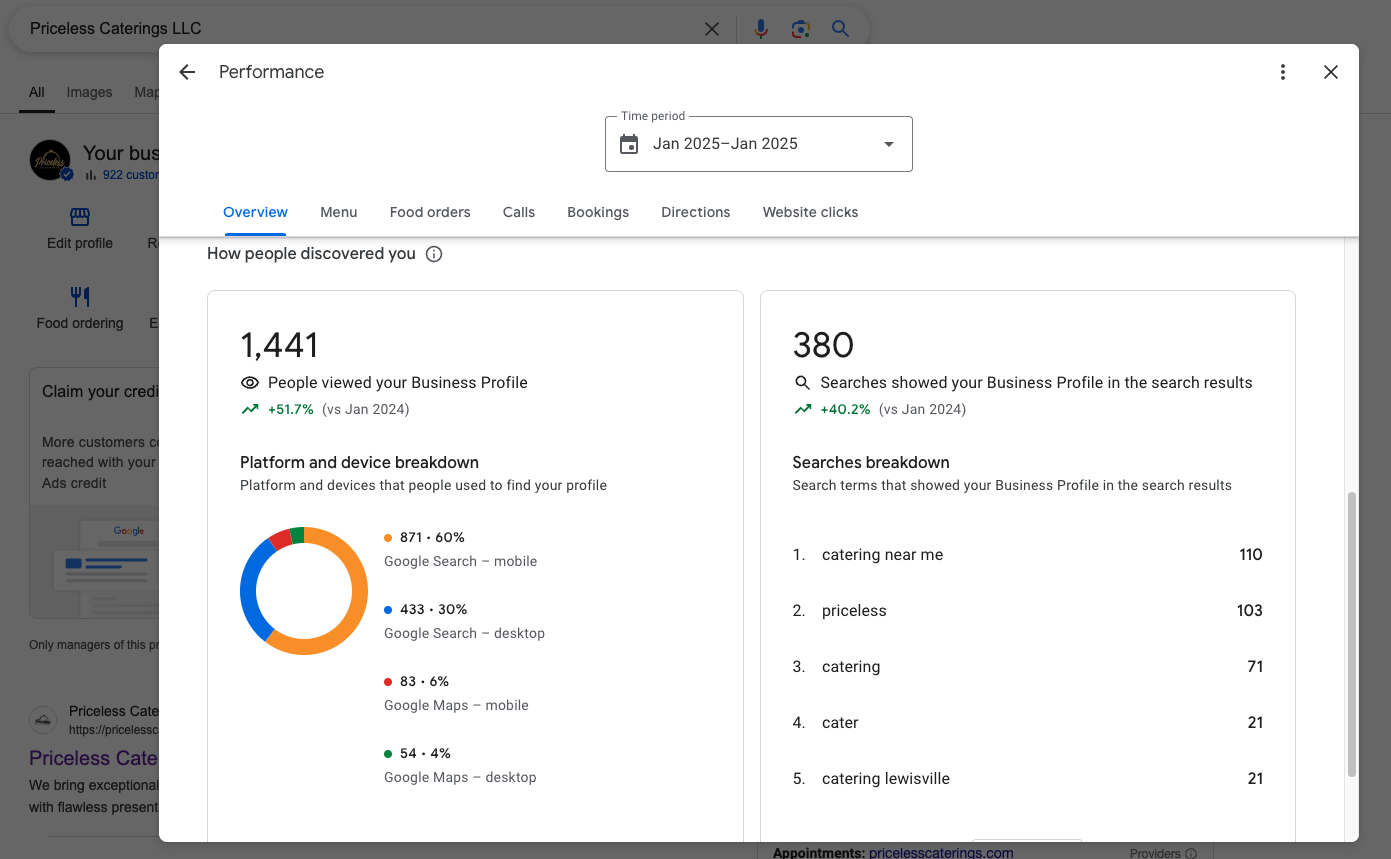Click the '54 • 4%' value
Image resolution: width=1391 pixels, height=859 pixels.
pyautogui.click(x=425, y=754)
